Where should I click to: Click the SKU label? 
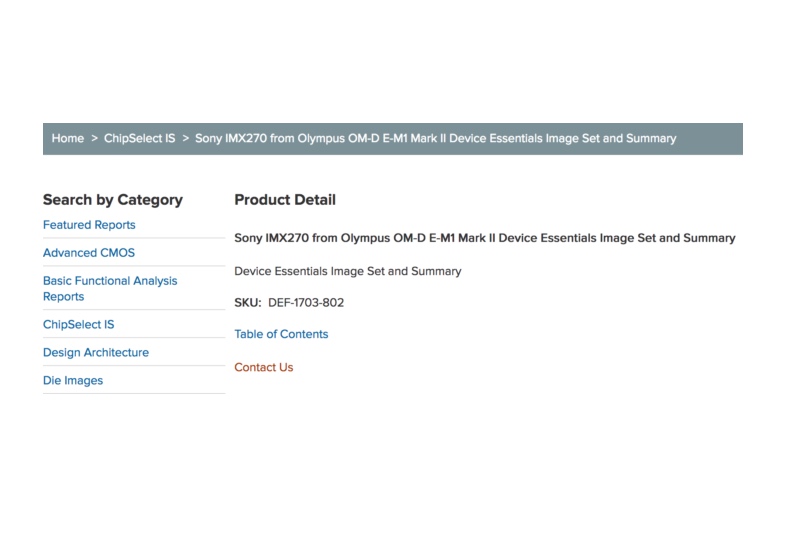tap(247, 303)
